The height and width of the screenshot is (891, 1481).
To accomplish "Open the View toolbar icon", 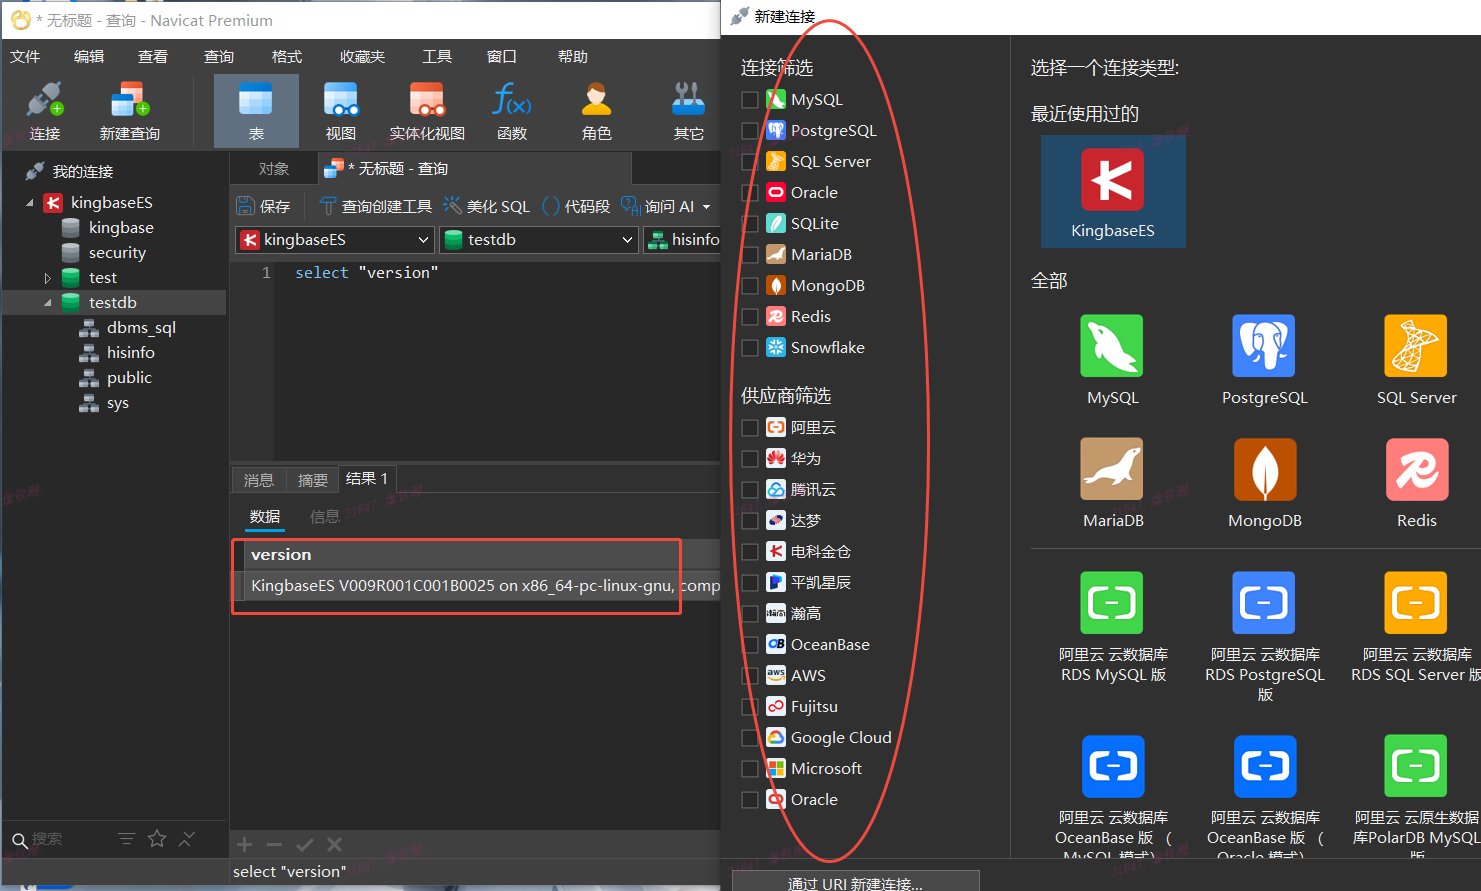I will point(341,110).
